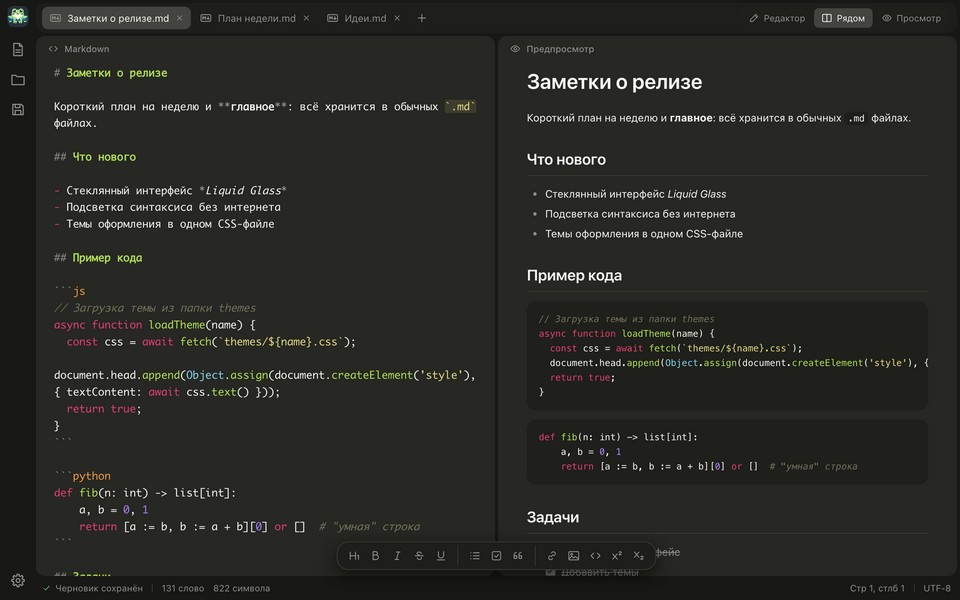Switch to Просмотр view mode
Viewport: 960px width, 600px height.
pos(912,18)
